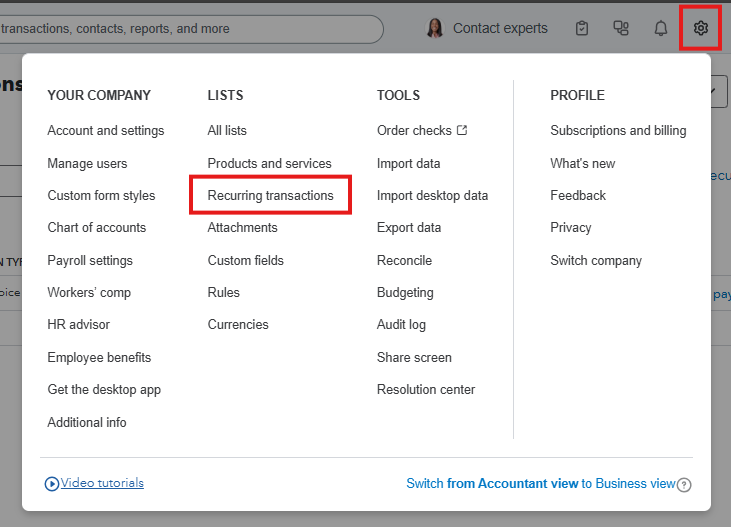Image resolution: width=731 pixels, height=527 pixels.
Task: Open Subscriptions and billing
Action: point(618,130)
